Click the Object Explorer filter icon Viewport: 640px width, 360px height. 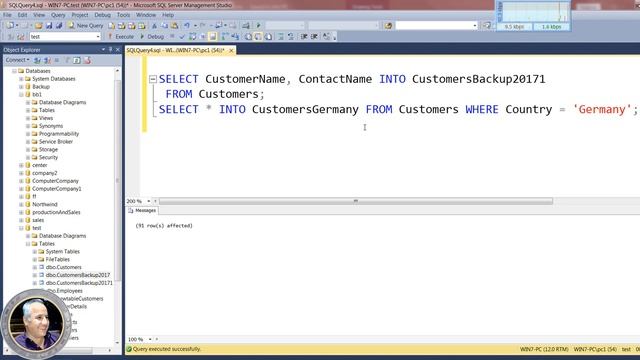click(x=67, y=60)
